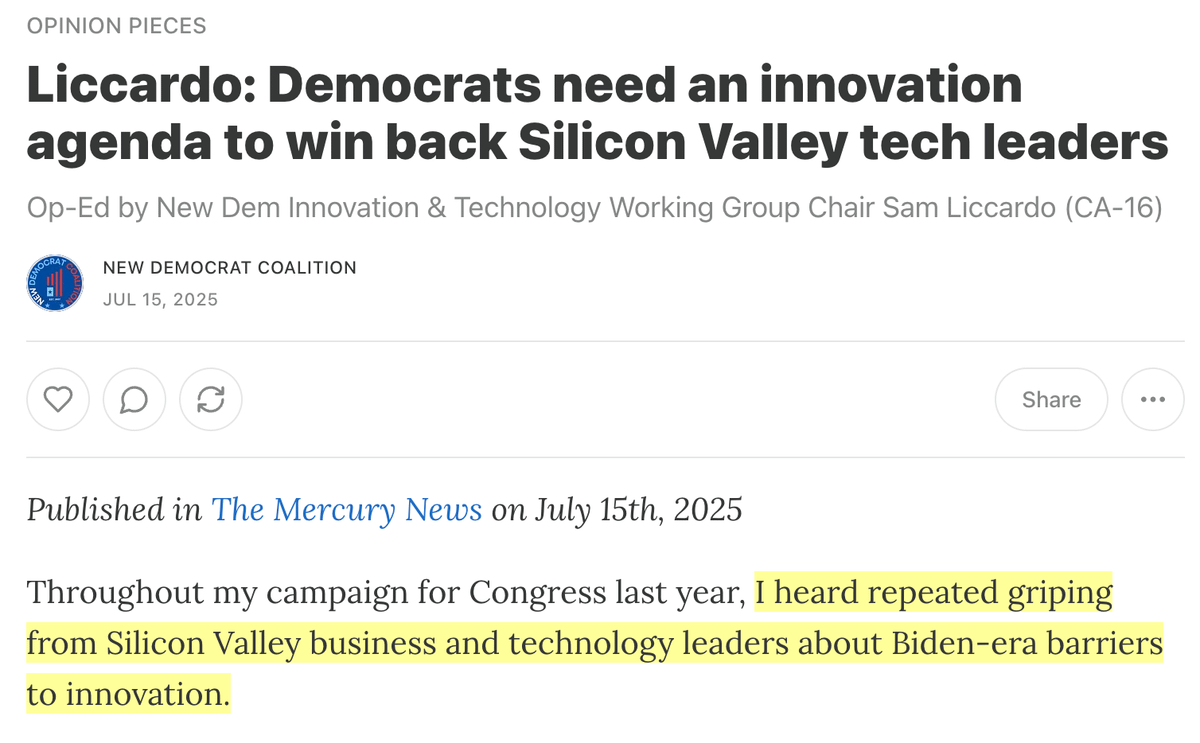Go to the OPINION PIECES section

[117, 26]
